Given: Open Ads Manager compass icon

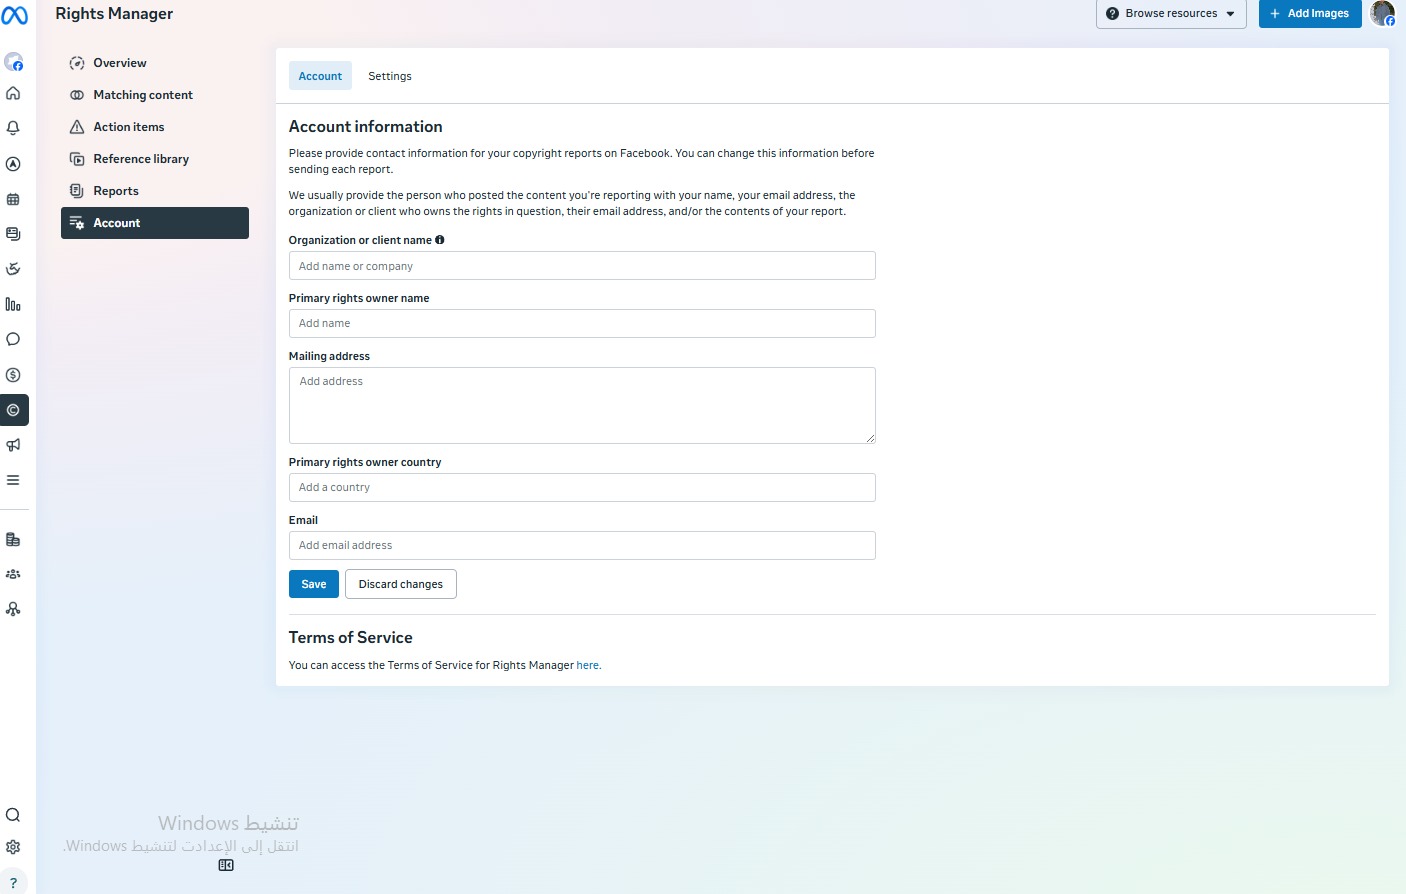Looking at the screenshot, I should [13, 164].
